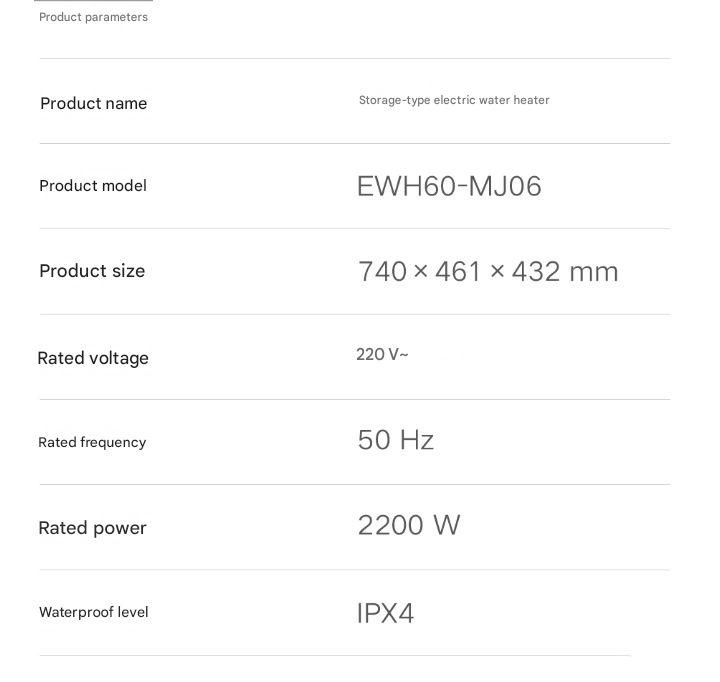Screen dimensions: 720x682
Task: Click the 432 value in product size
Action: tap(535, 272)
